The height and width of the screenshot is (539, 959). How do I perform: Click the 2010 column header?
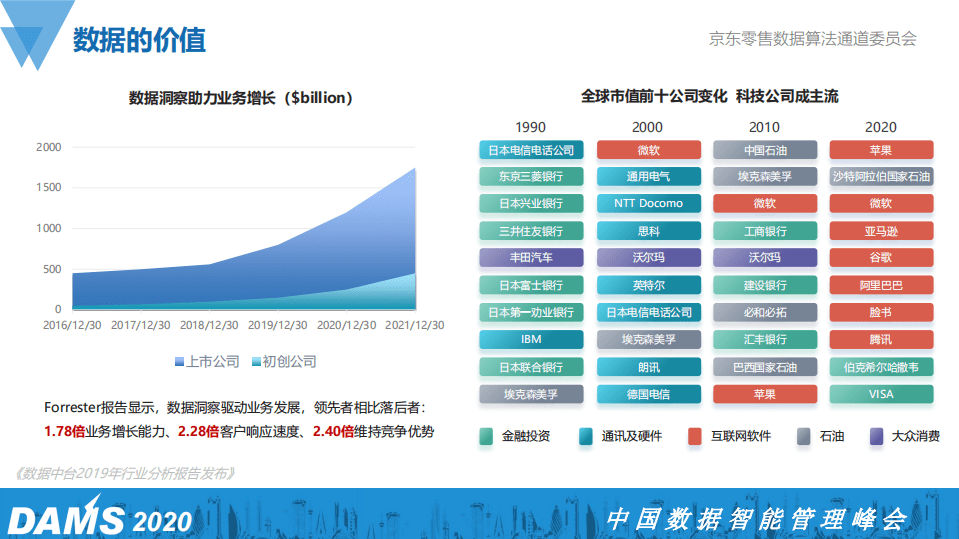tap(765, 127)
